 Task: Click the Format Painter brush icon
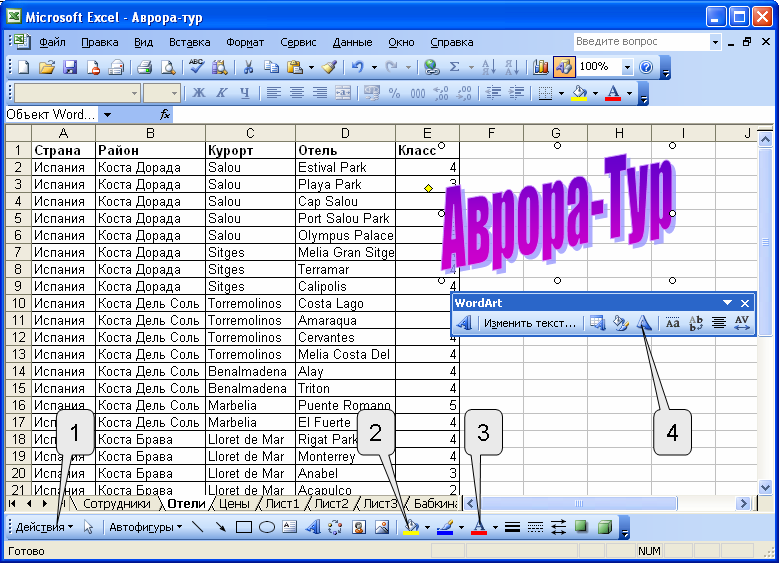pos(329,67)
